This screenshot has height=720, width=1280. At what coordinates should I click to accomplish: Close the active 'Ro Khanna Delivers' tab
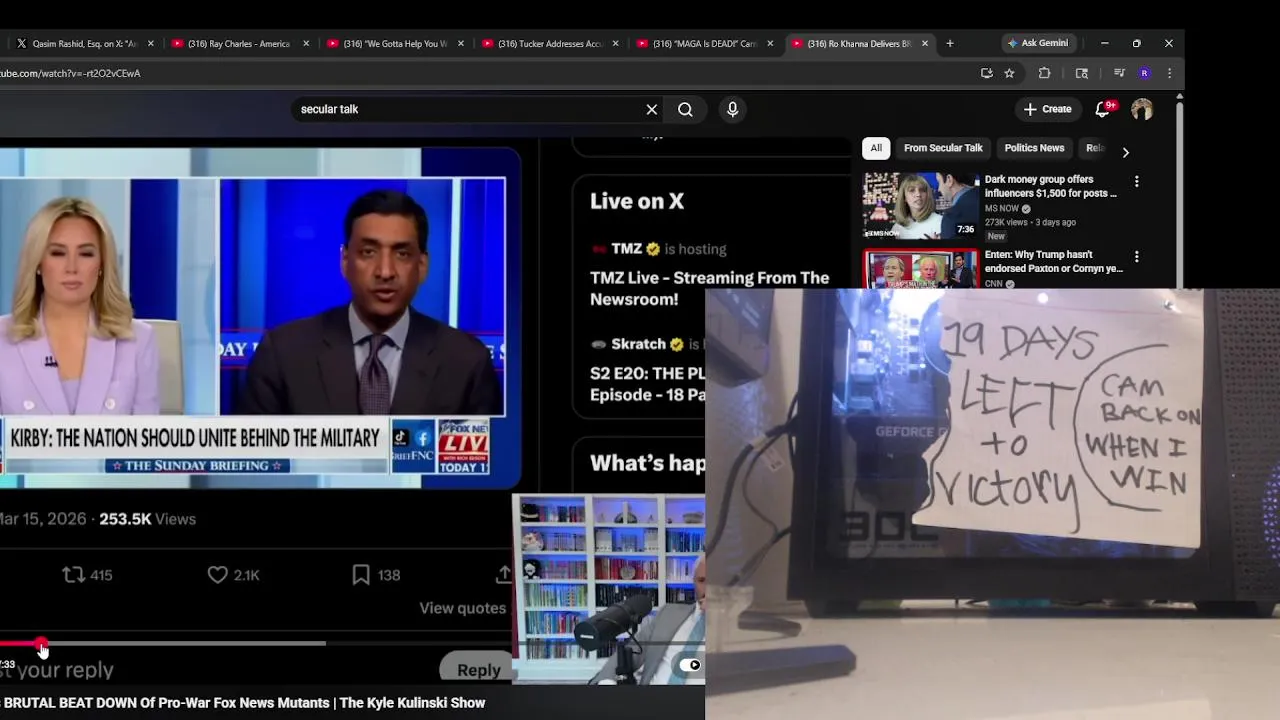click(925, 43)
